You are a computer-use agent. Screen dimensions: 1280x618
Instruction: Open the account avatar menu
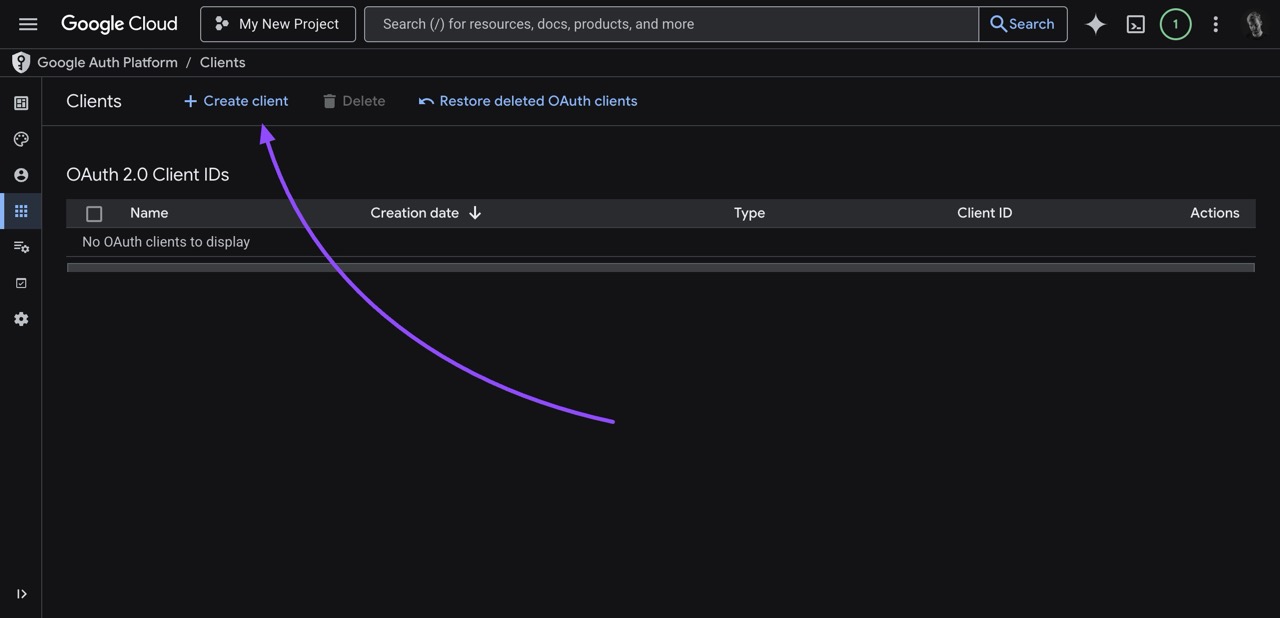click(1255, 23)
